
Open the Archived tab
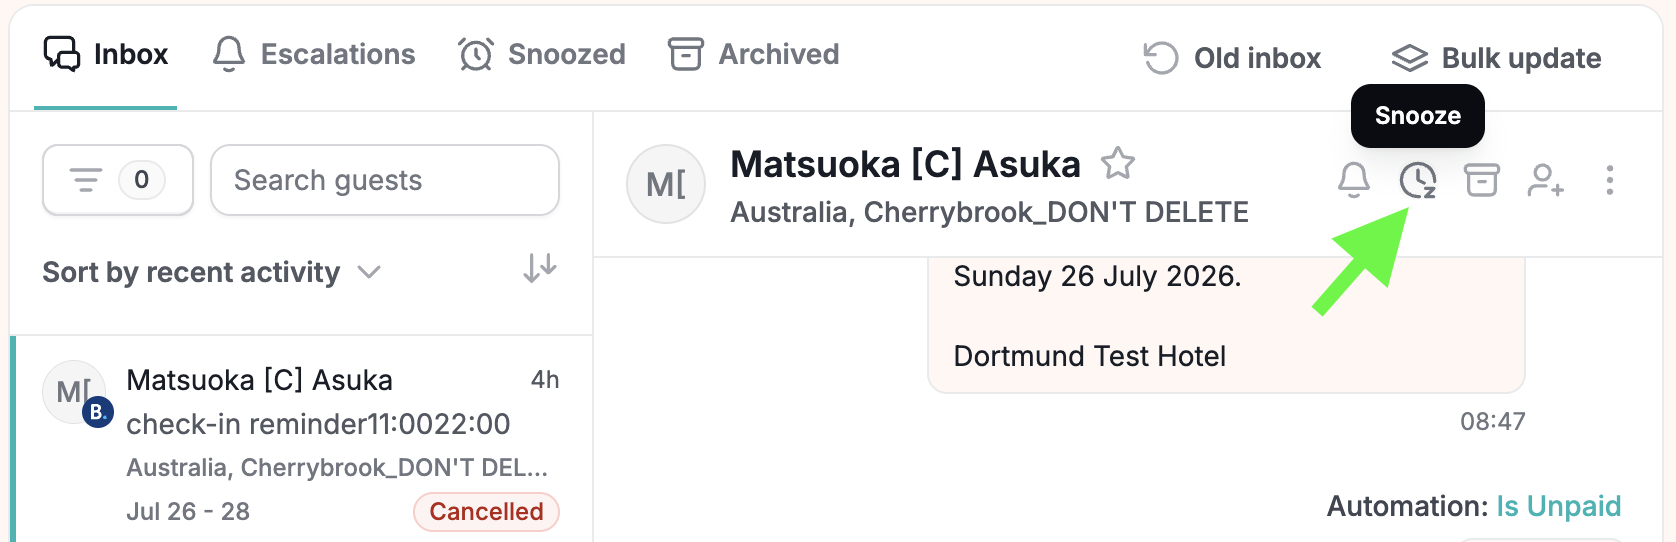(754, 54)
